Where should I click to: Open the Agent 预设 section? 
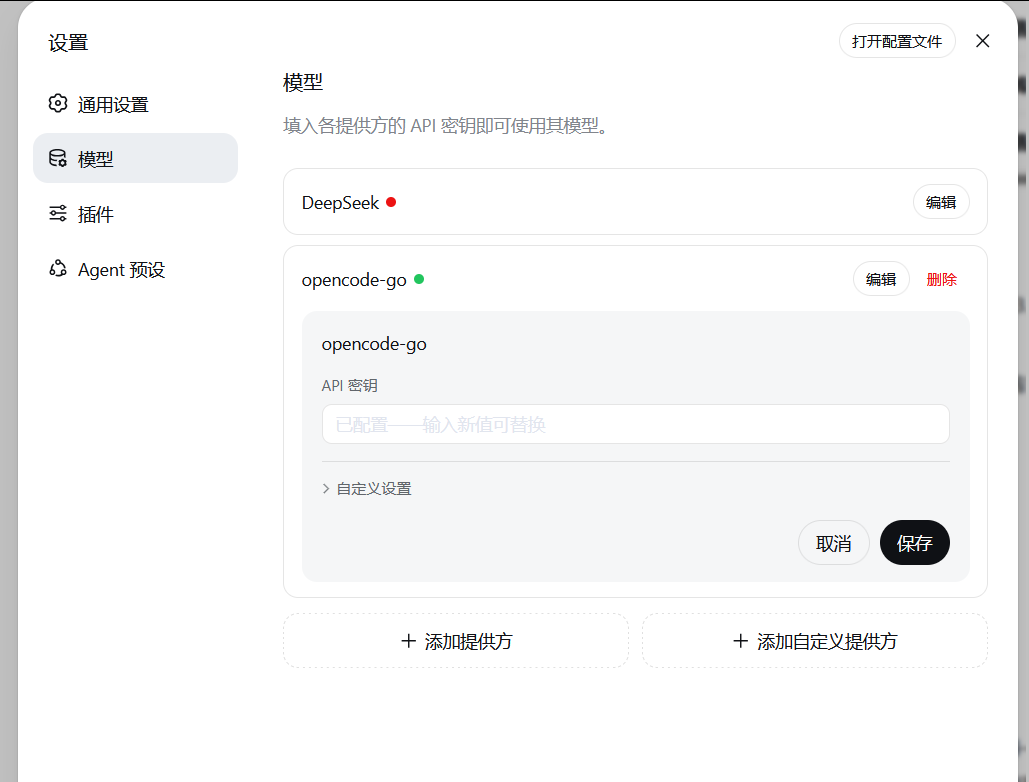135,269
